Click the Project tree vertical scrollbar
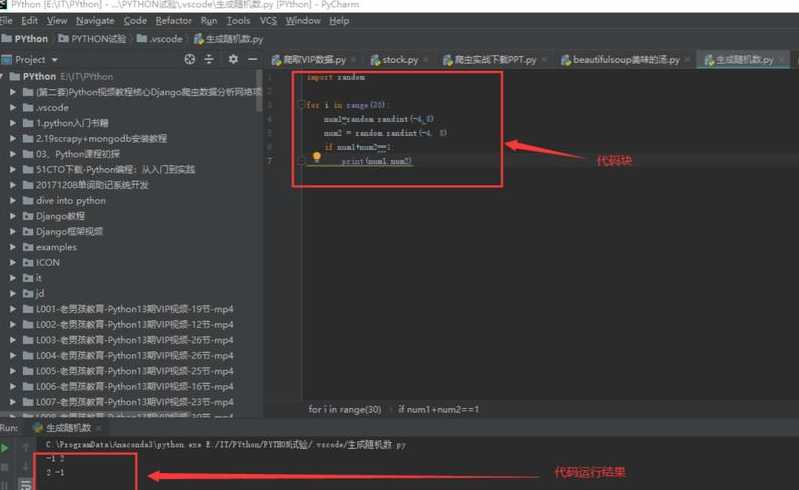 point(259,90)
